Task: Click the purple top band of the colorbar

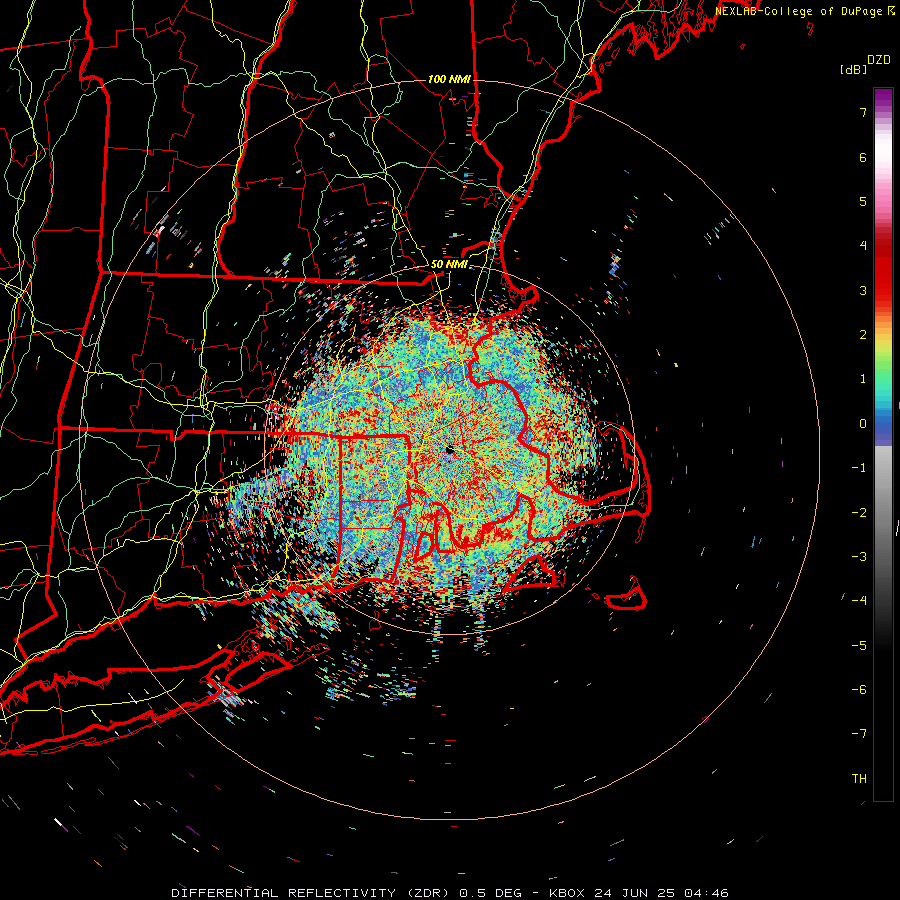Action: click(883, 98)
